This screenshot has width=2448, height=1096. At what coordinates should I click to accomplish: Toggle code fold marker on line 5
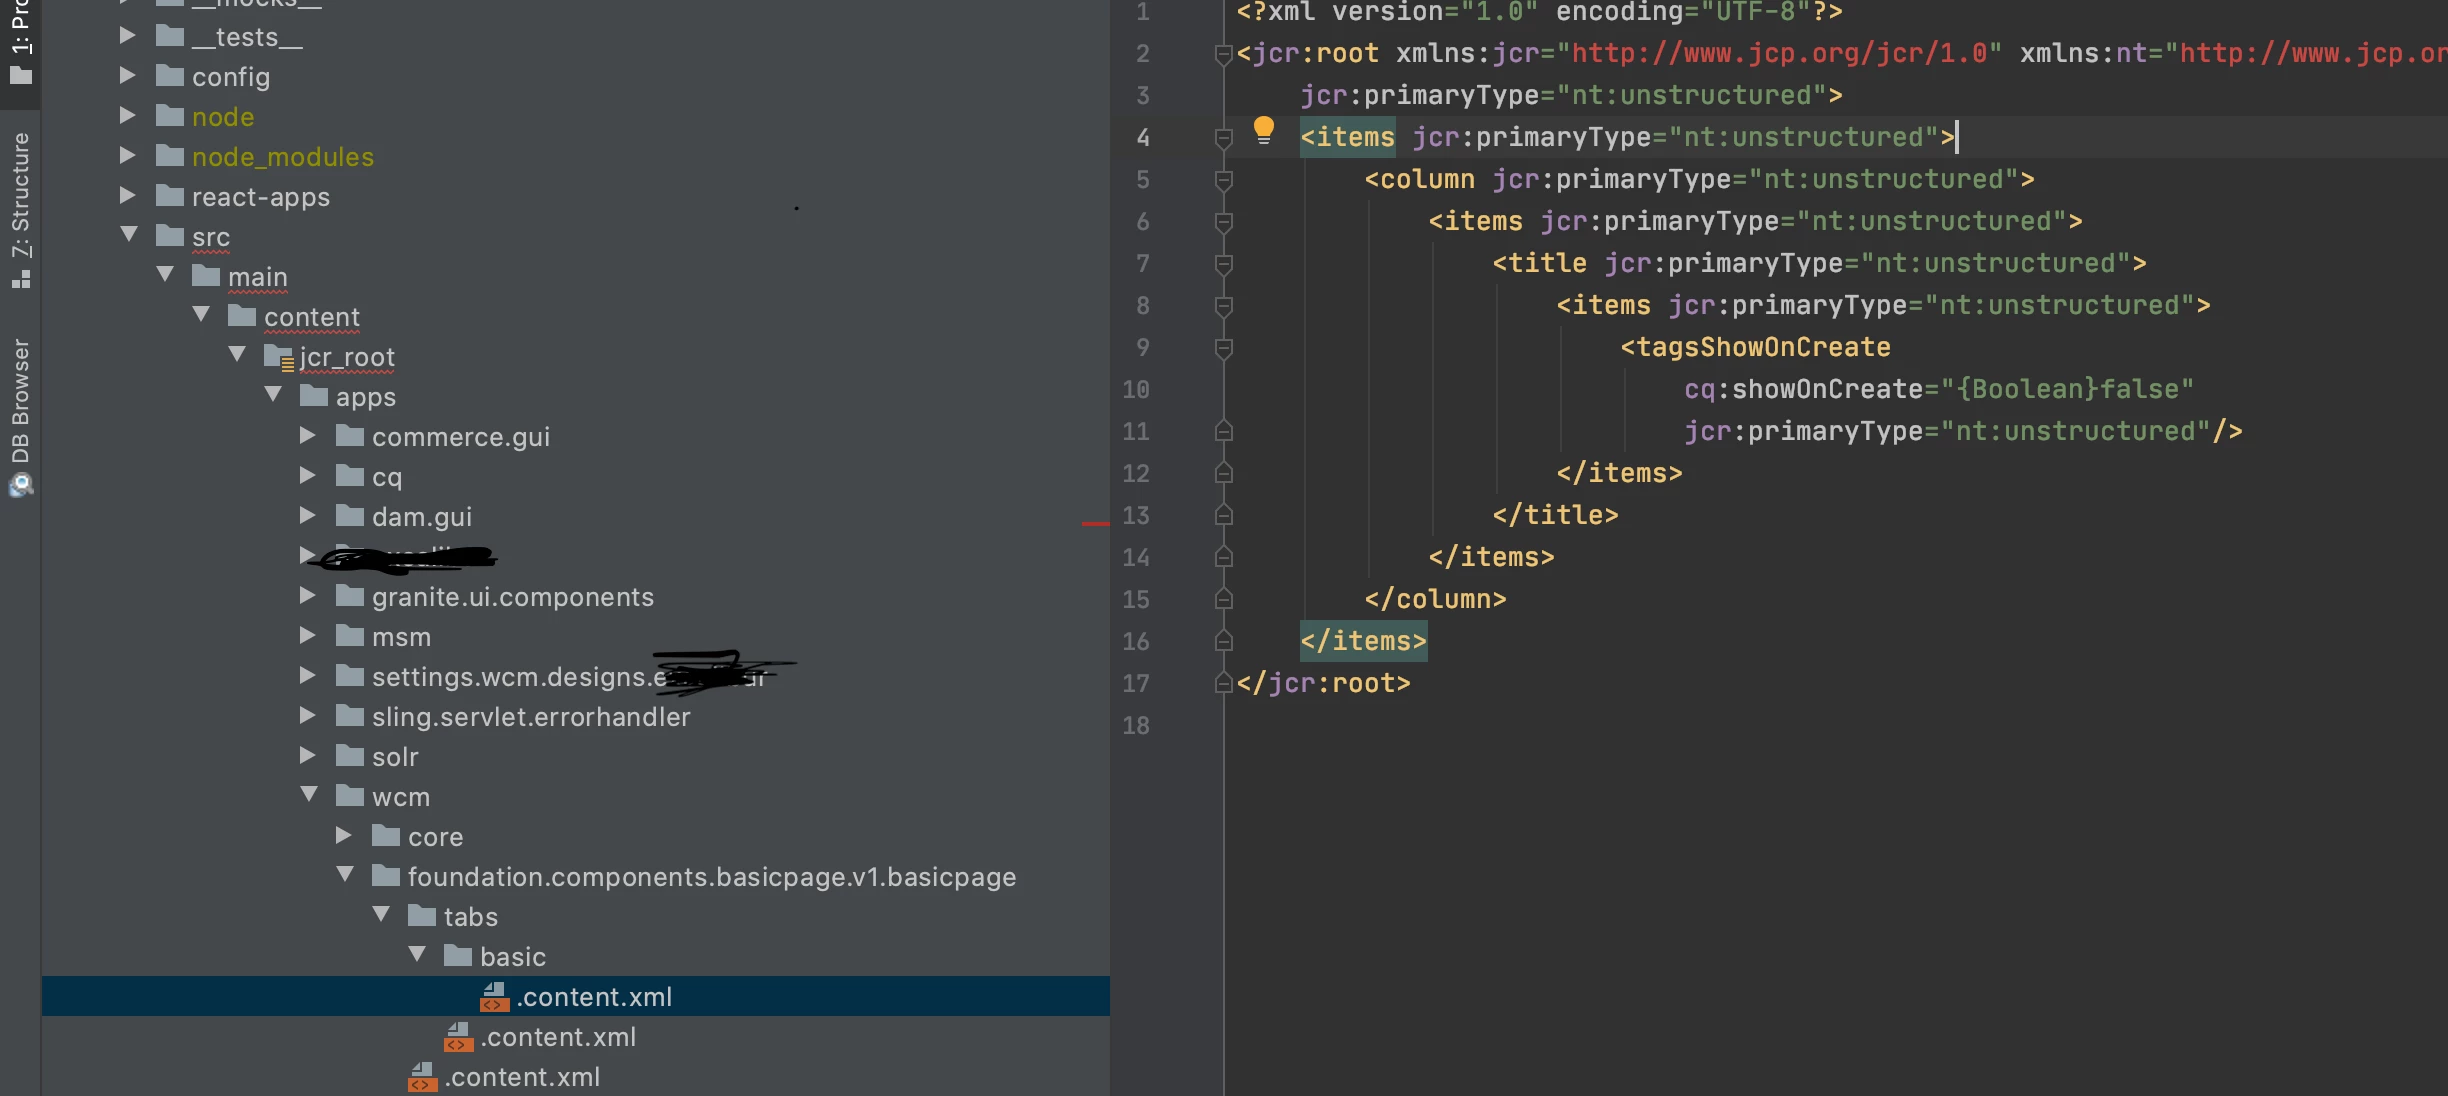tap(1223, 180)
